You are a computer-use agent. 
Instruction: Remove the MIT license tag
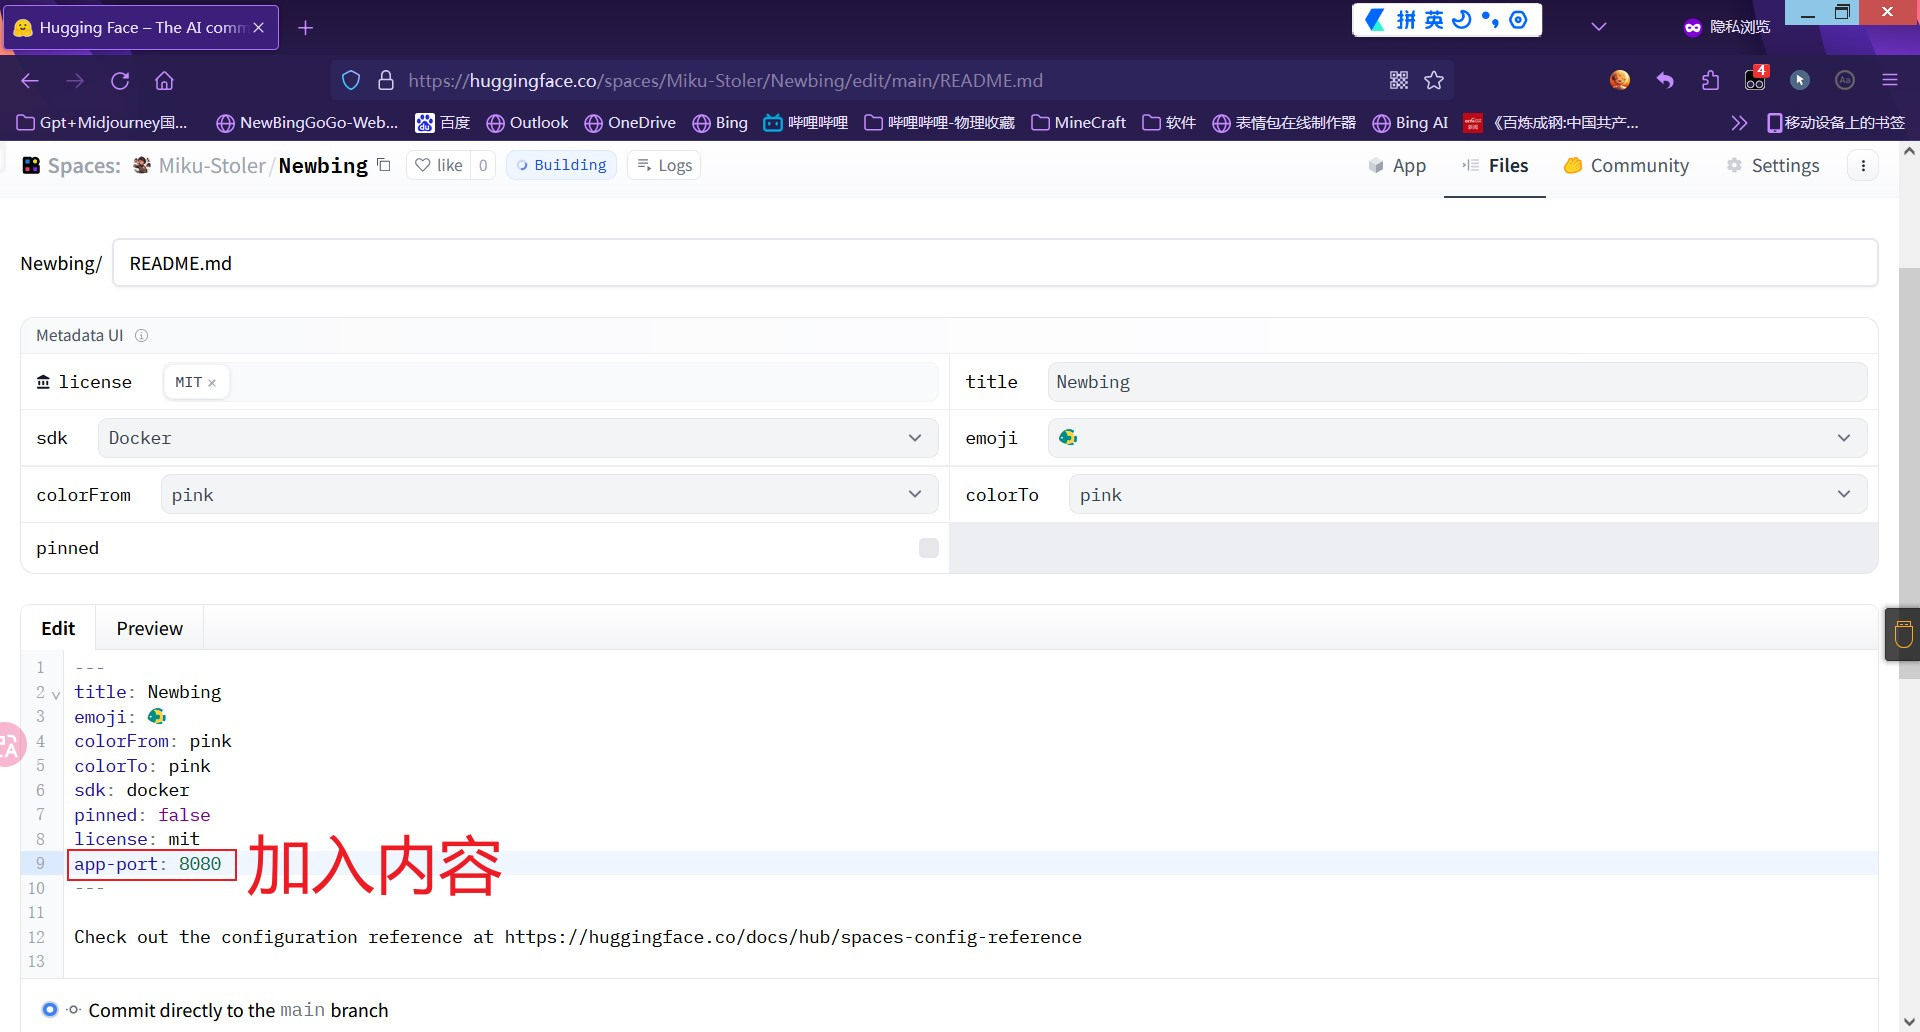point(212,383)
